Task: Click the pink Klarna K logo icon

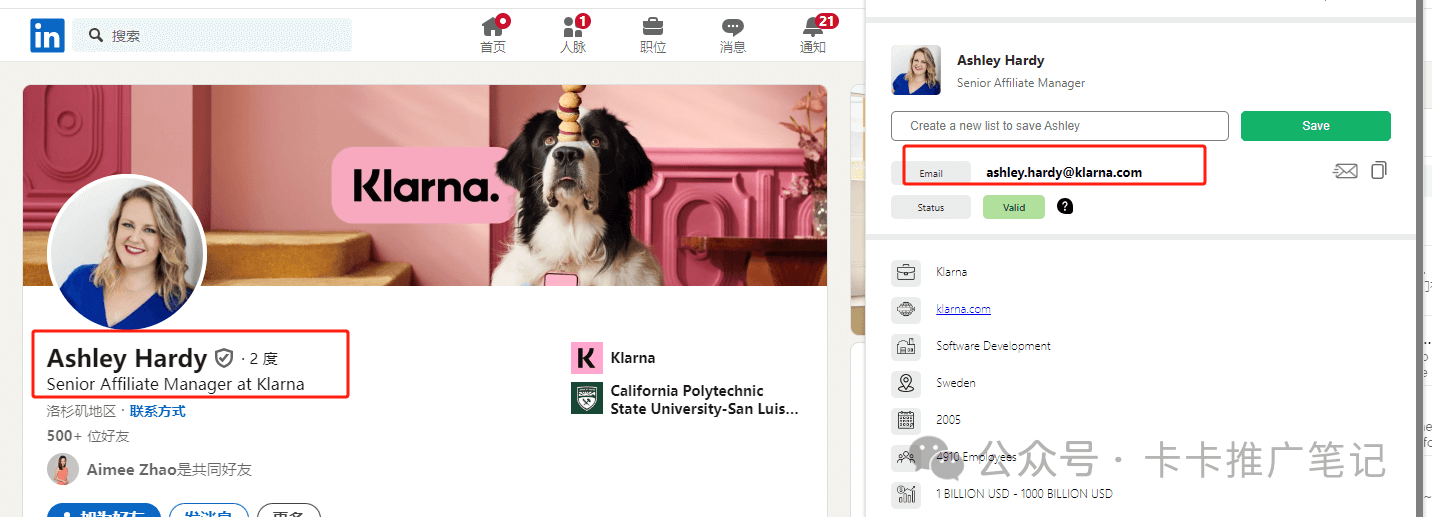Action: click(x=586, y=357)
